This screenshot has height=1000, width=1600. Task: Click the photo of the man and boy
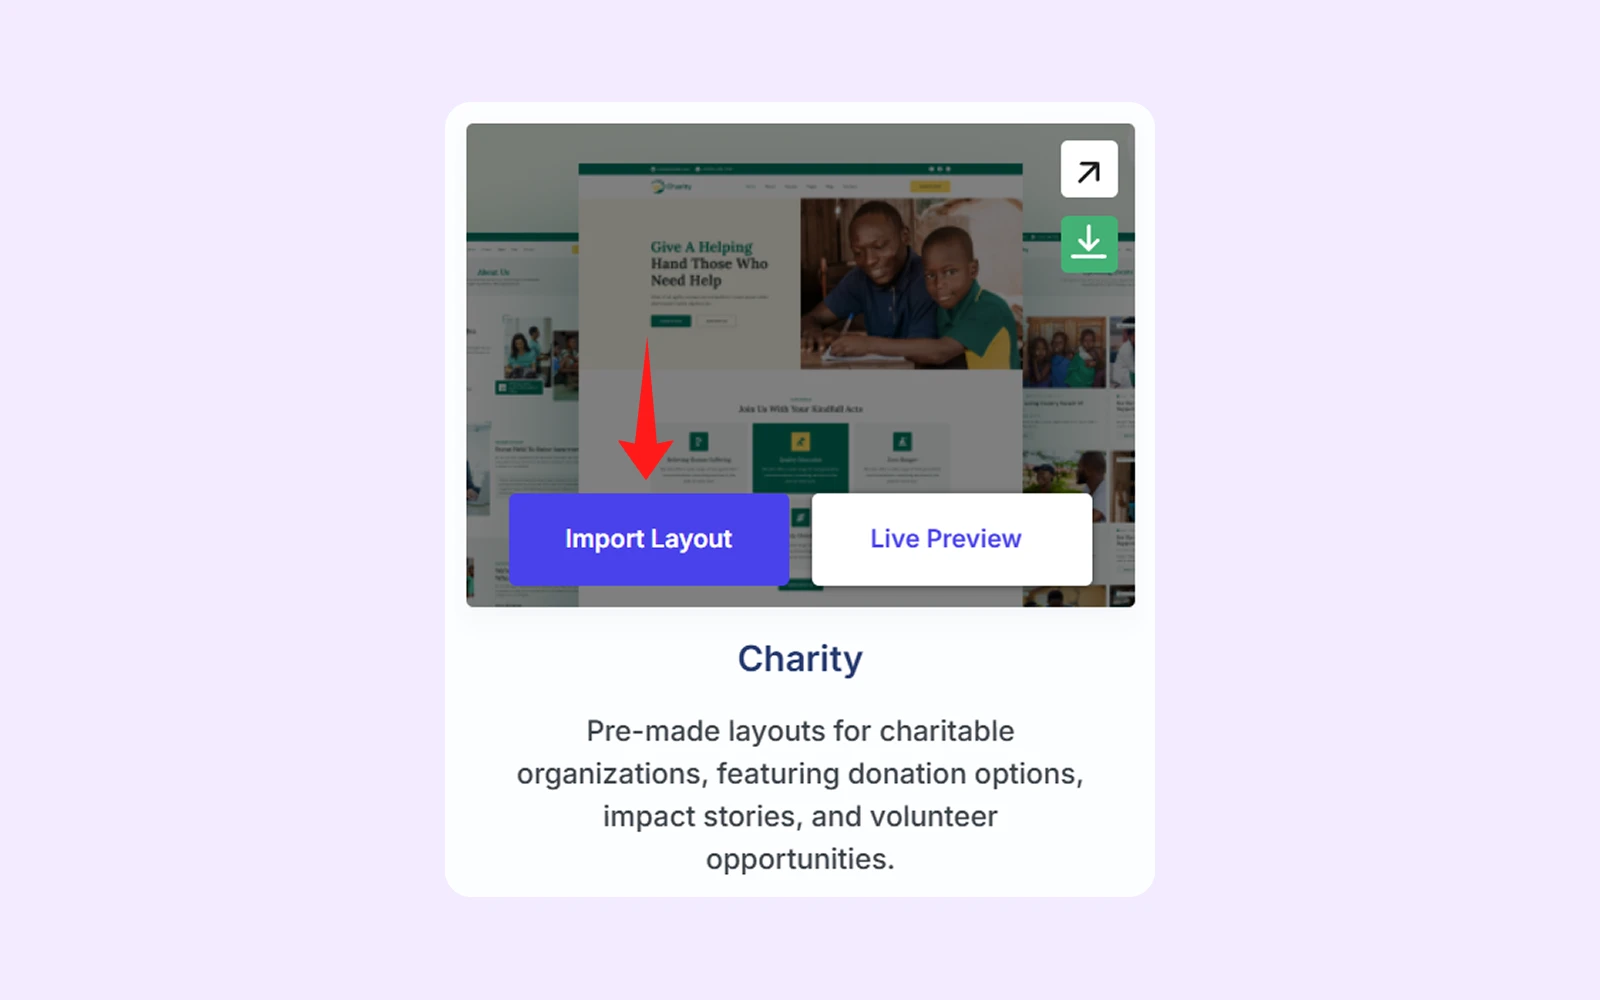tap(911, 283)
